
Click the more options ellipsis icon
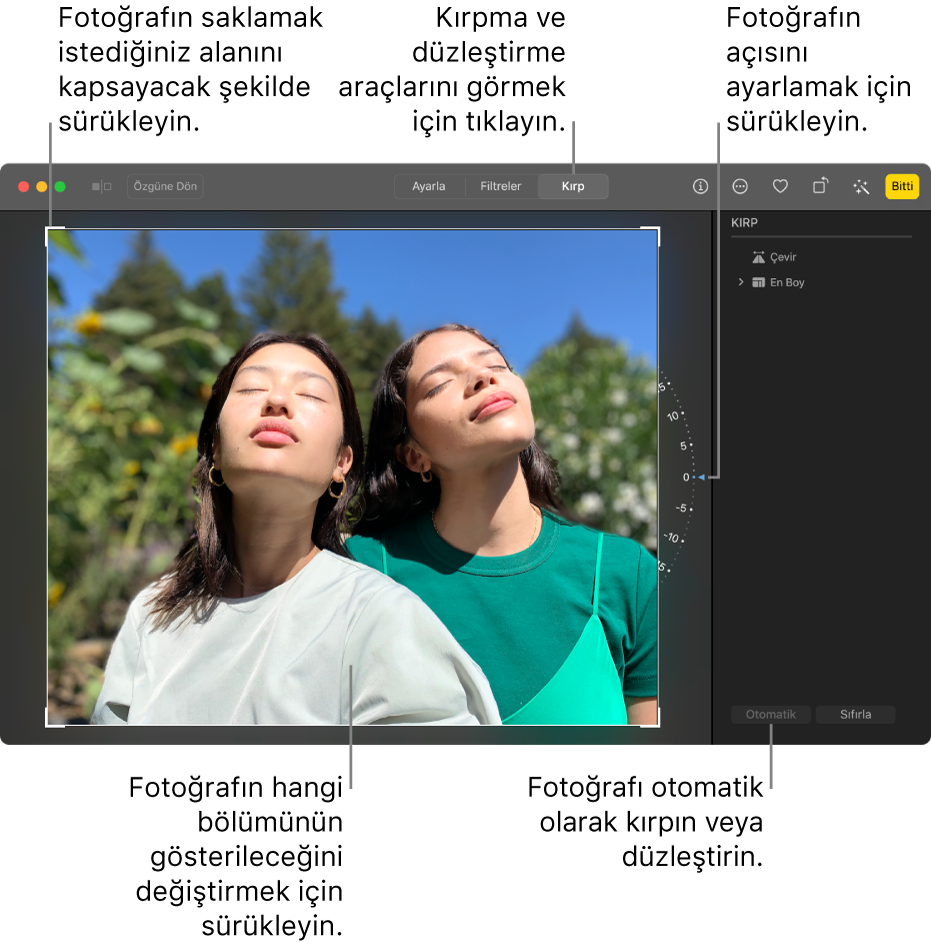[x=740, y=186]
